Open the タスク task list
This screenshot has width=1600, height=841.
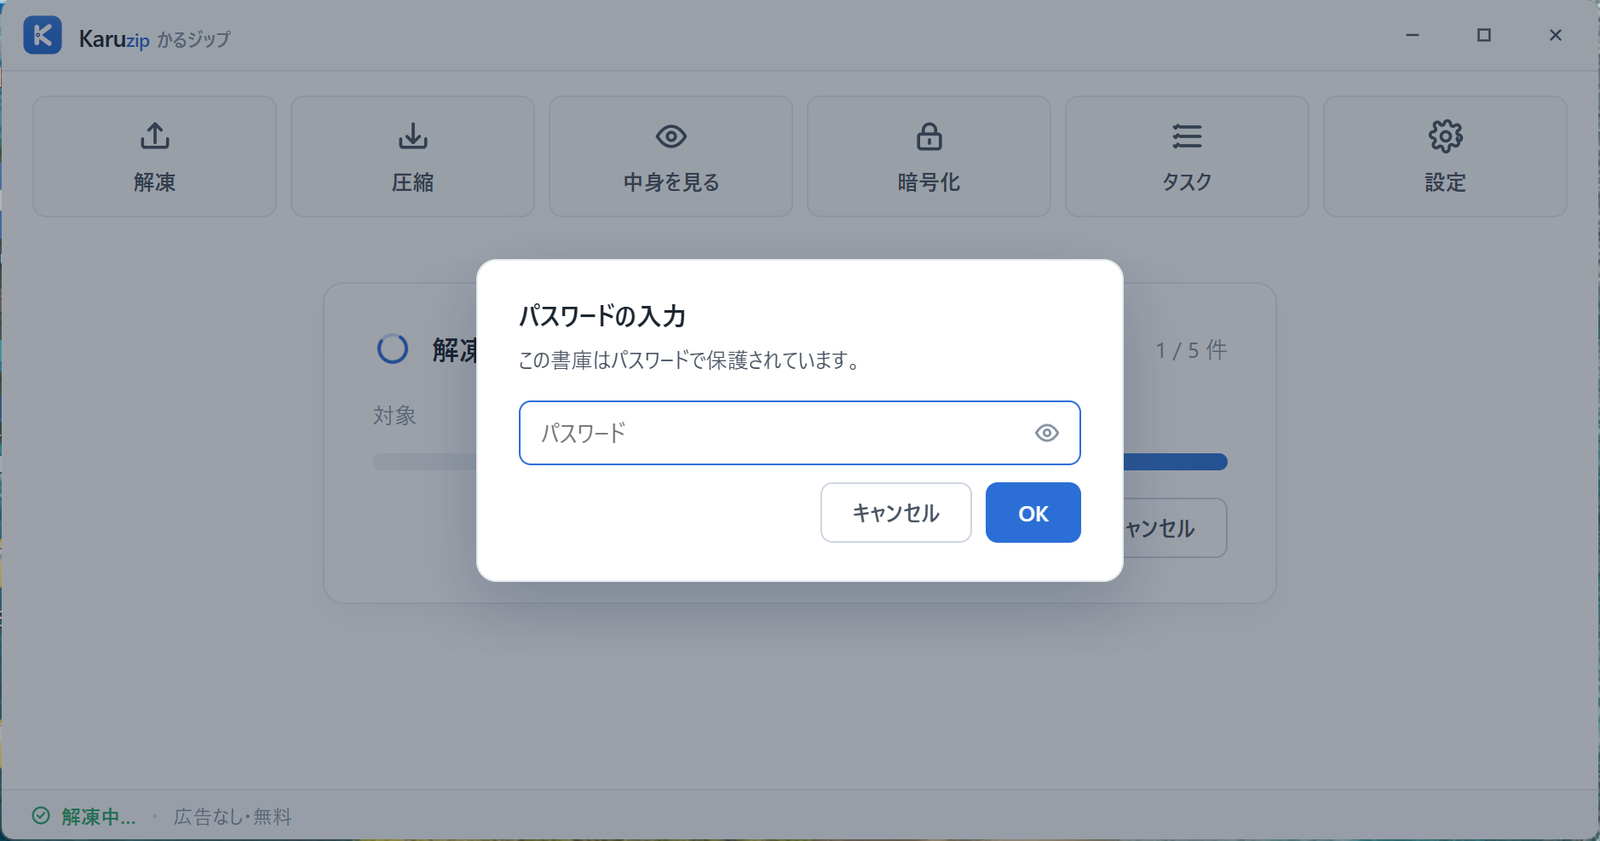click(1186, 156)
